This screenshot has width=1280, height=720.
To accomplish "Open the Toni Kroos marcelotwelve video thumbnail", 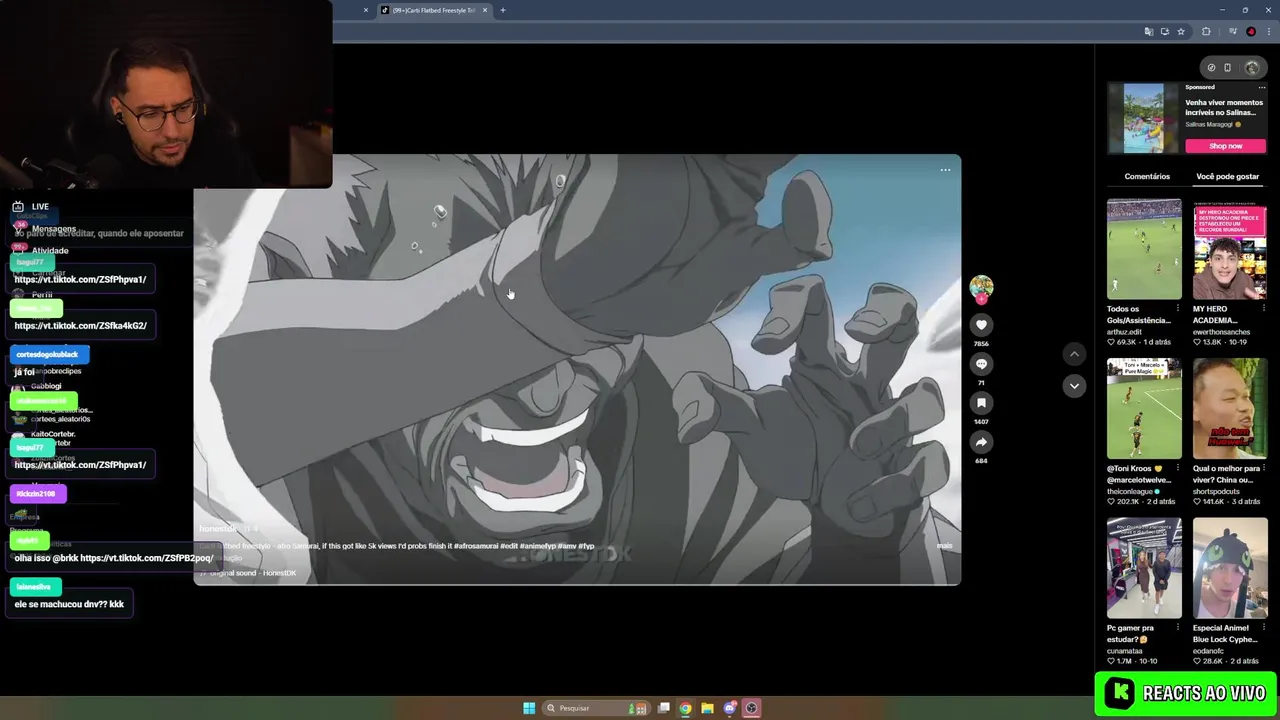I will [1144, 409].
